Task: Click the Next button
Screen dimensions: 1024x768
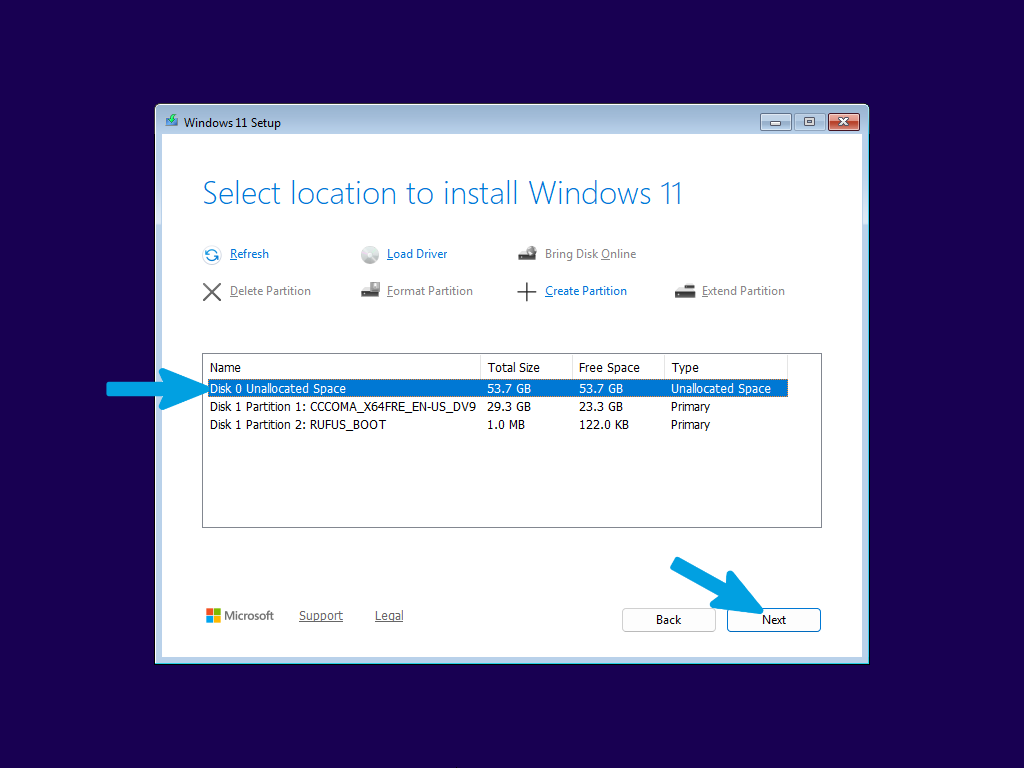Action: pyautogui.click(x=773, y=620)
